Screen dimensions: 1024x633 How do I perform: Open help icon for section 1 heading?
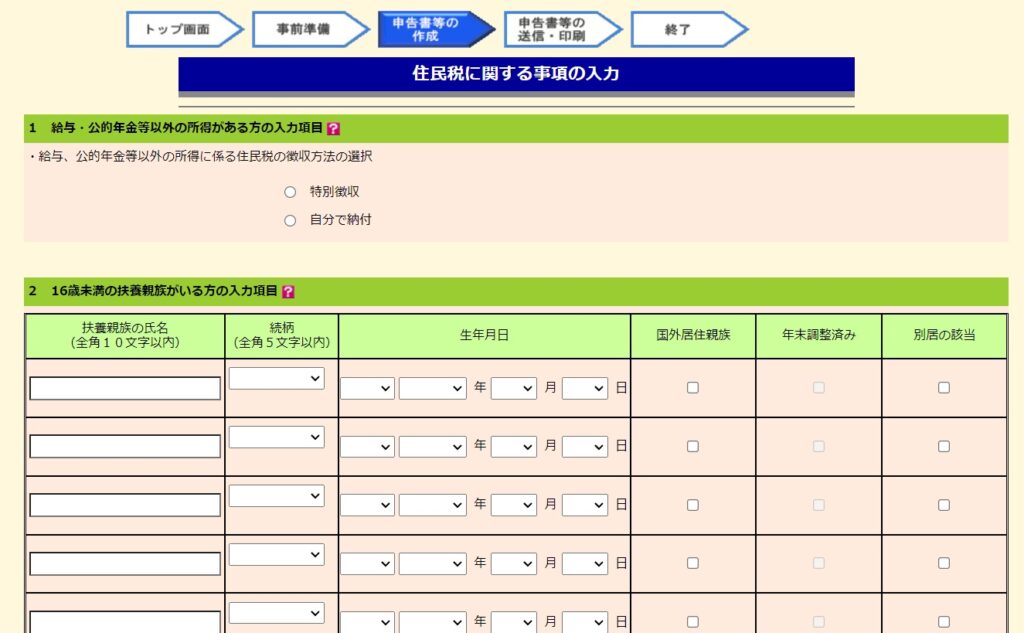point(333,129)
